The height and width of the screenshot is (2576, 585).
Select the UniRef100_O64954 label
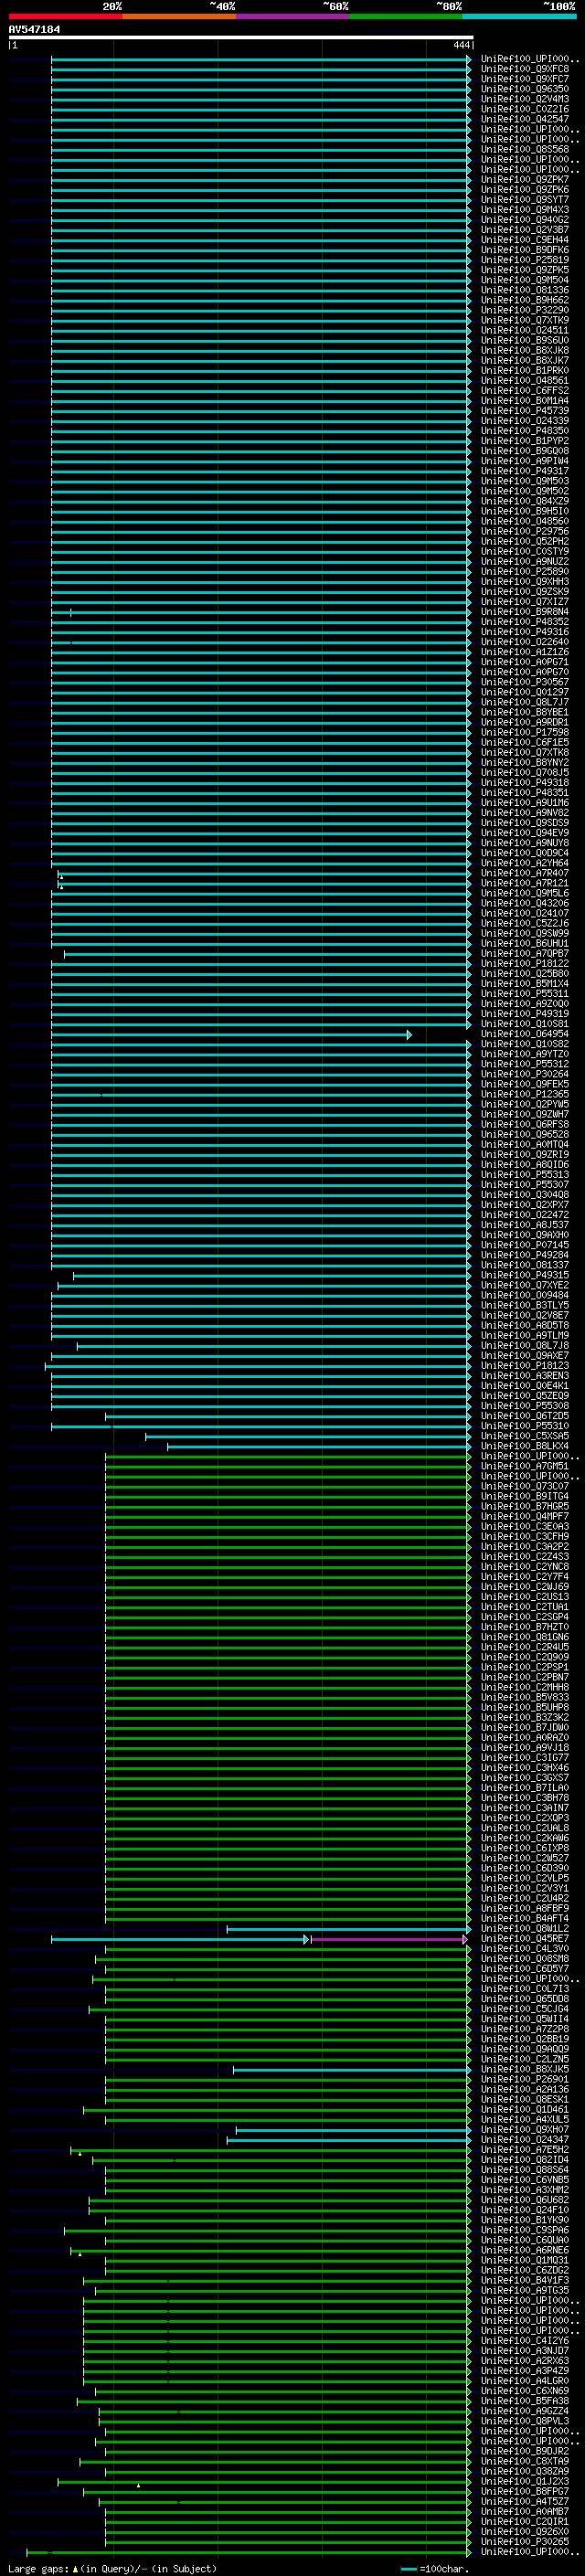524,1034
